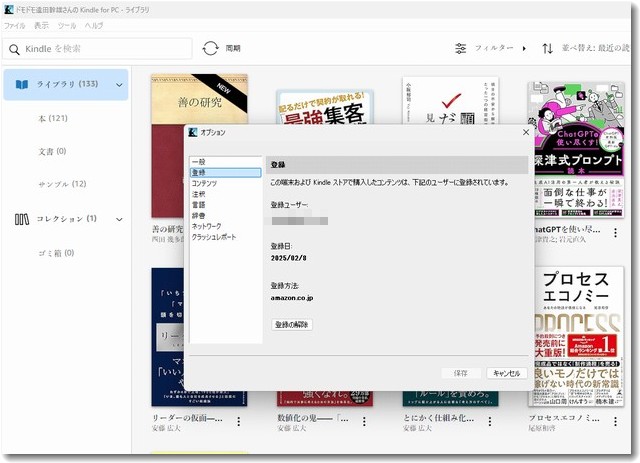
Task: Select 登録 in options list
Action: point(226,172)
